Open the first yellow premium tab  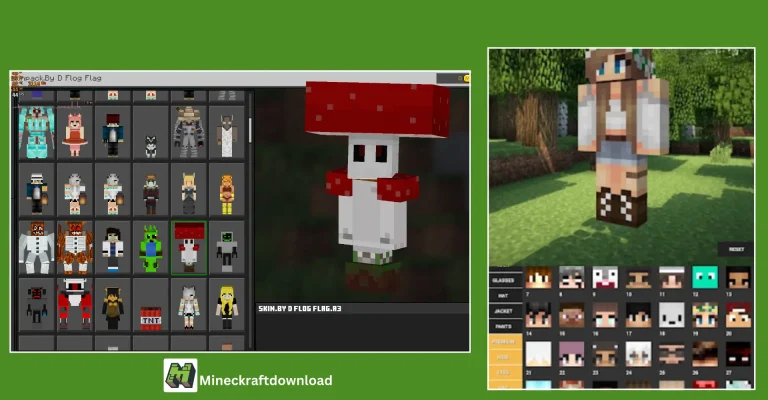(504, 341)
